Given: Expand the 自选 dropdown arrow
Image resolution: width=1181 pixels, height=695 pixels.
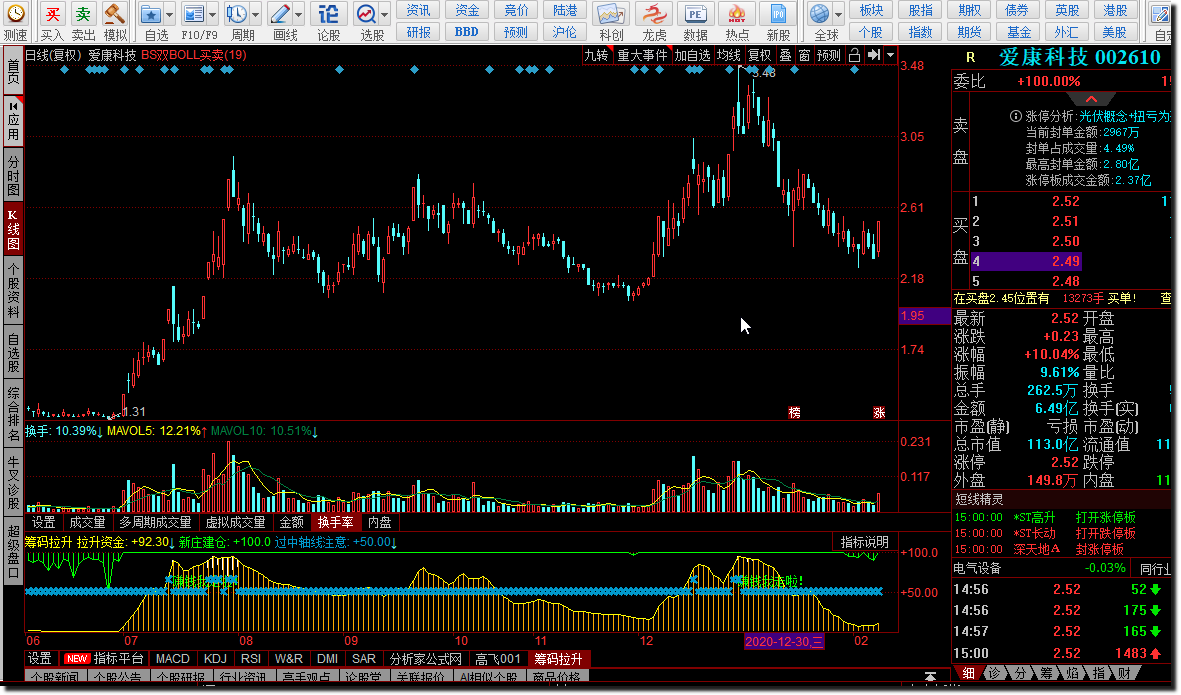Looking at the screenshot, I should [169, 14].
